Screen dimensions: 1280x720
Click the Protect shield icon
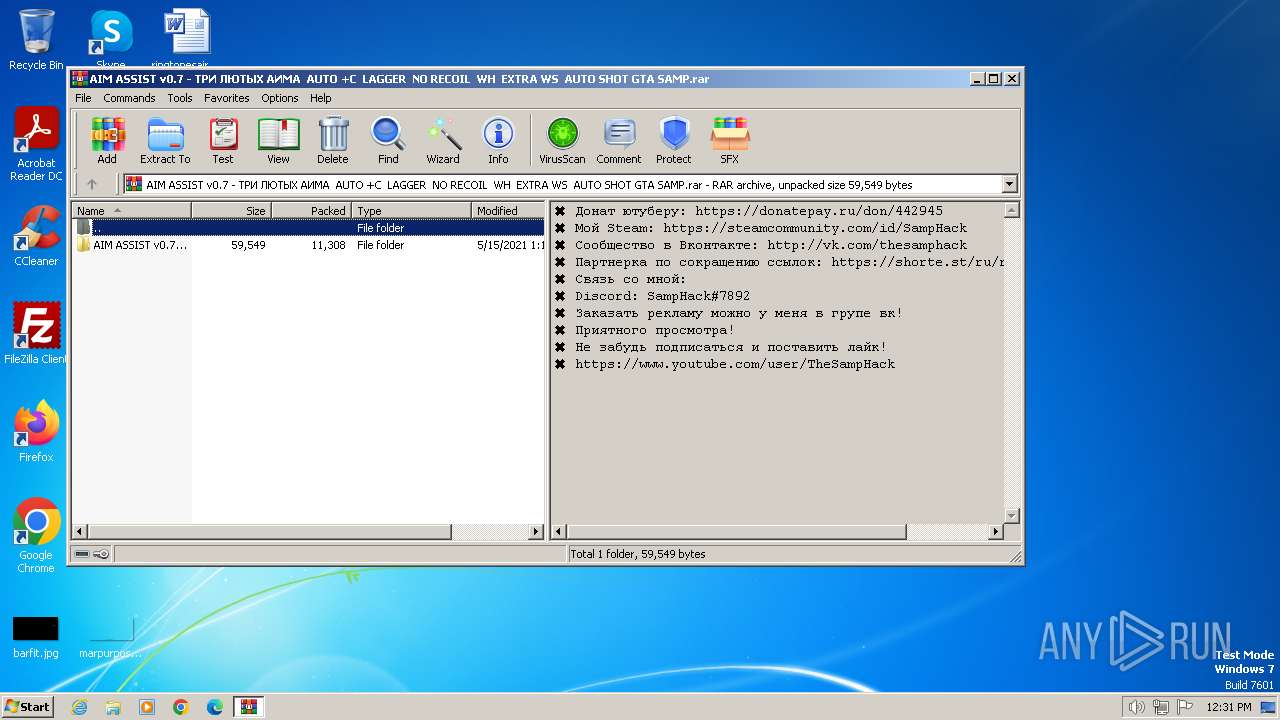(674, 141)
